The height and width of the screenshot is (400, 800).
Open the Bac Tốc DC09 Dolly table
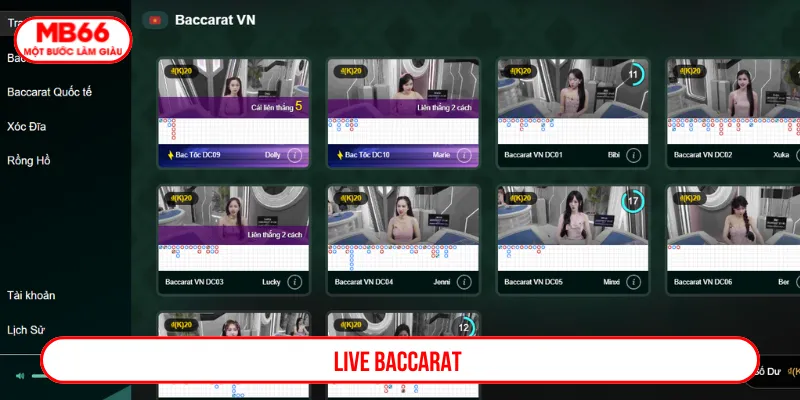[x=234, y=113]
